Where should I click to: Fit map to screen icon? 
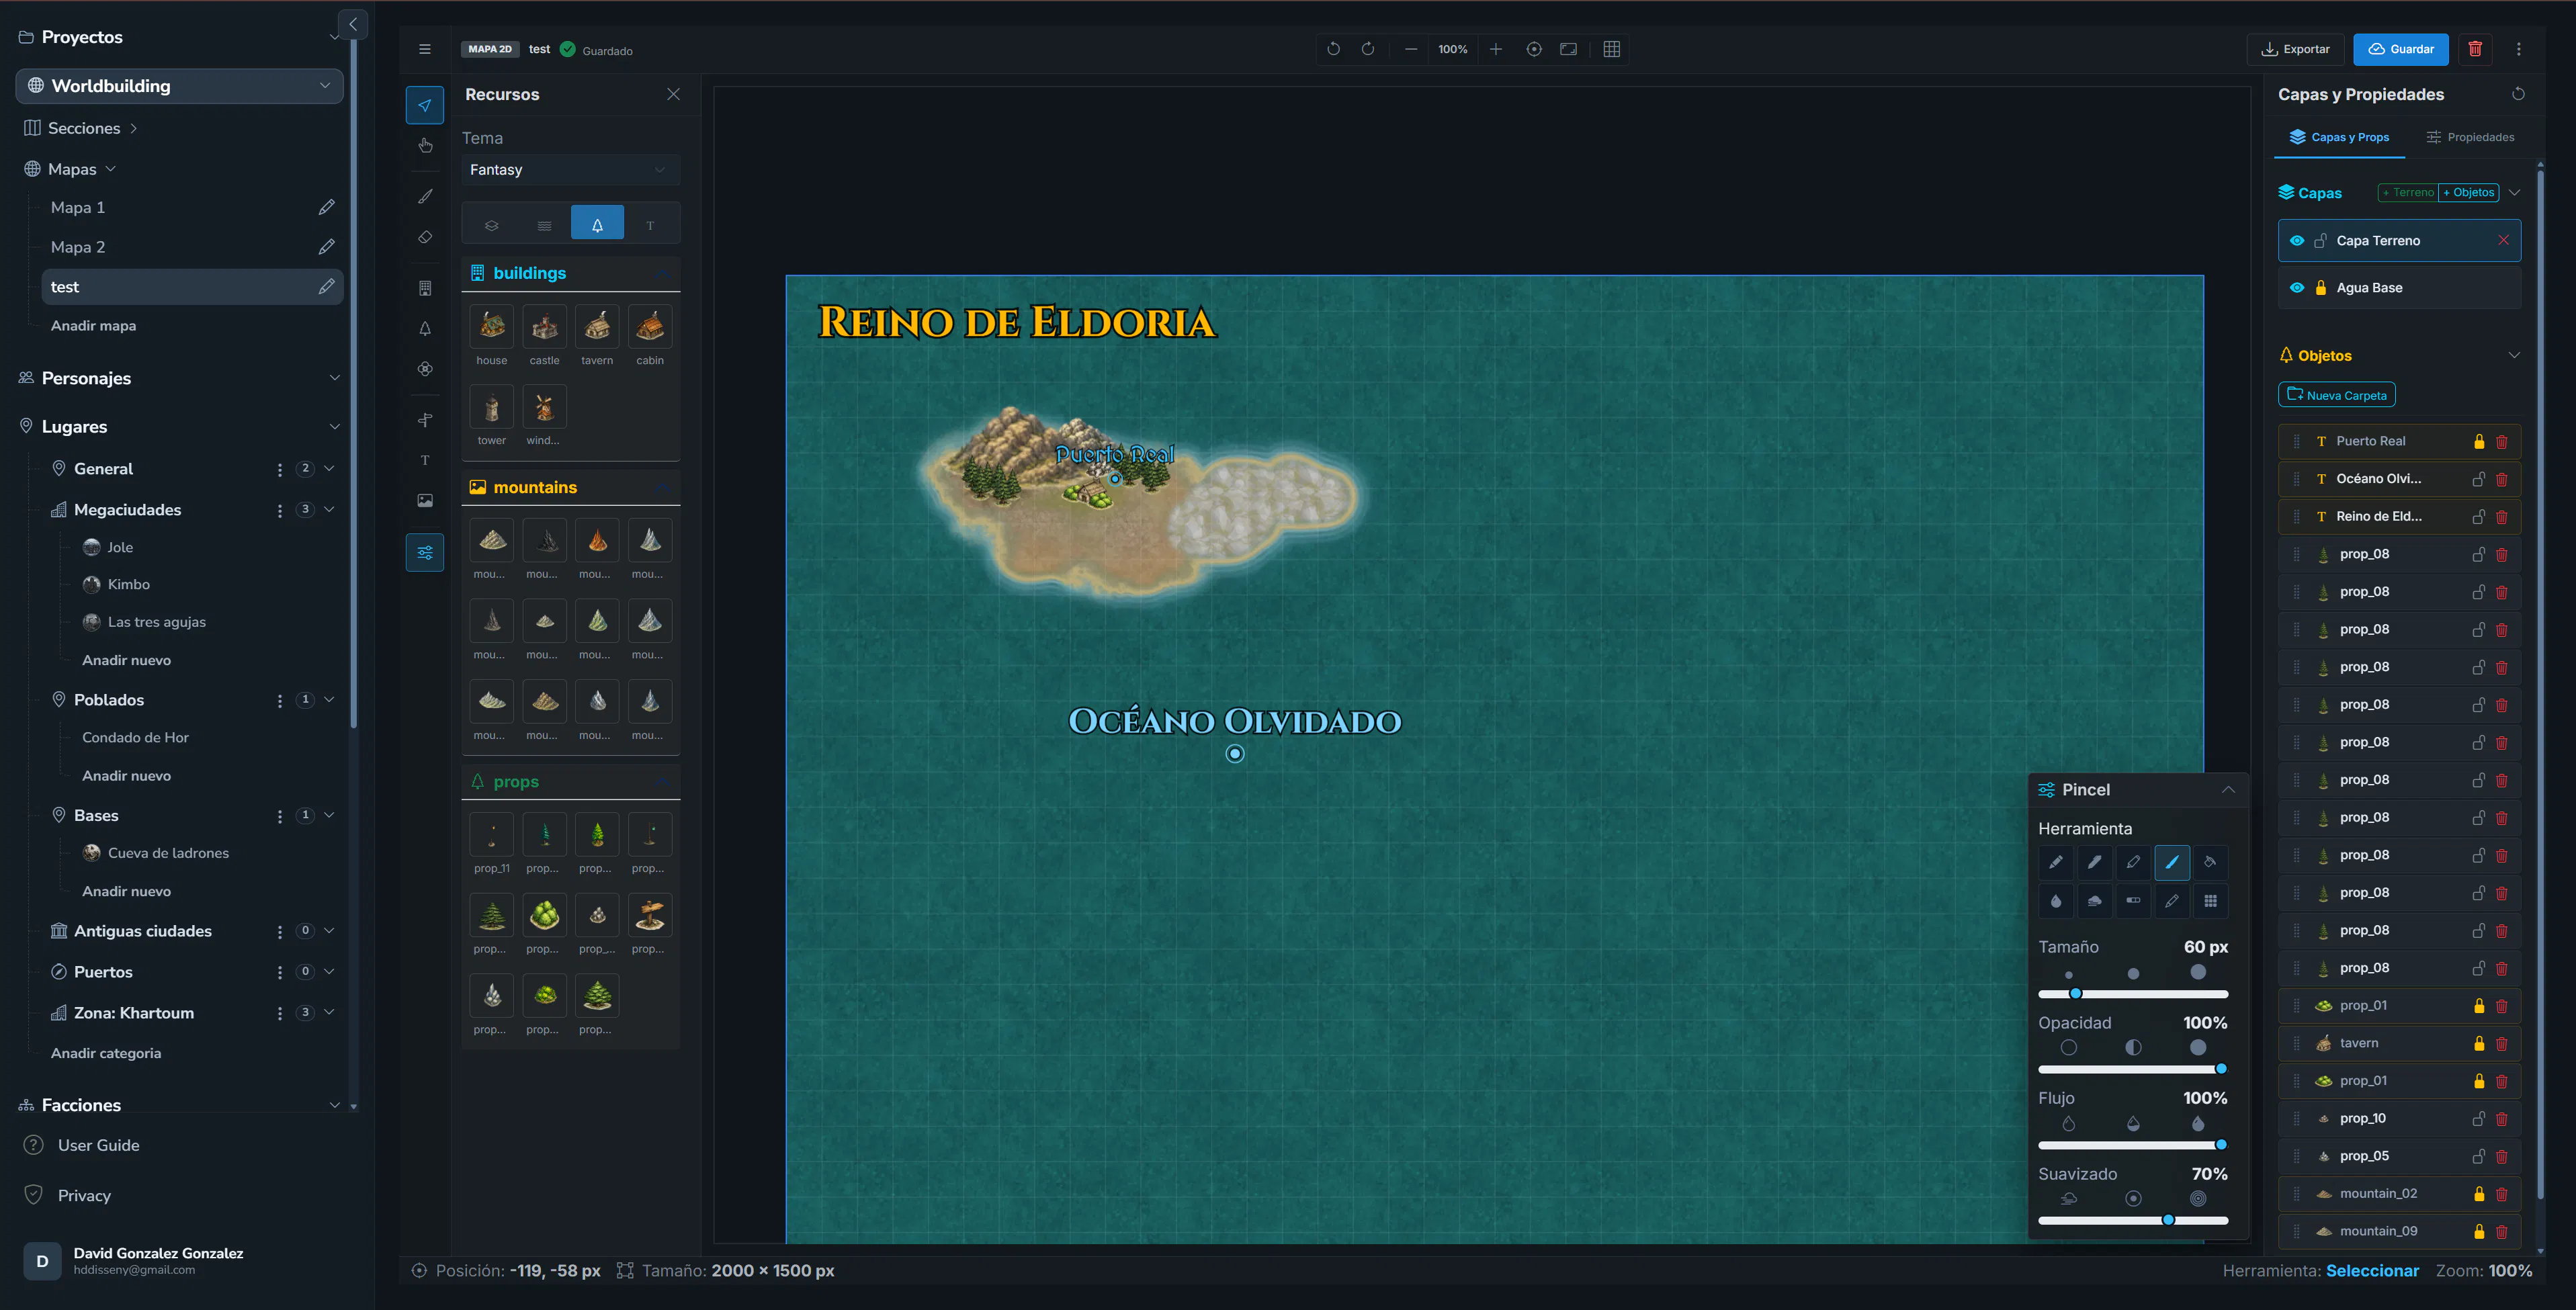tap(1569, 49)
